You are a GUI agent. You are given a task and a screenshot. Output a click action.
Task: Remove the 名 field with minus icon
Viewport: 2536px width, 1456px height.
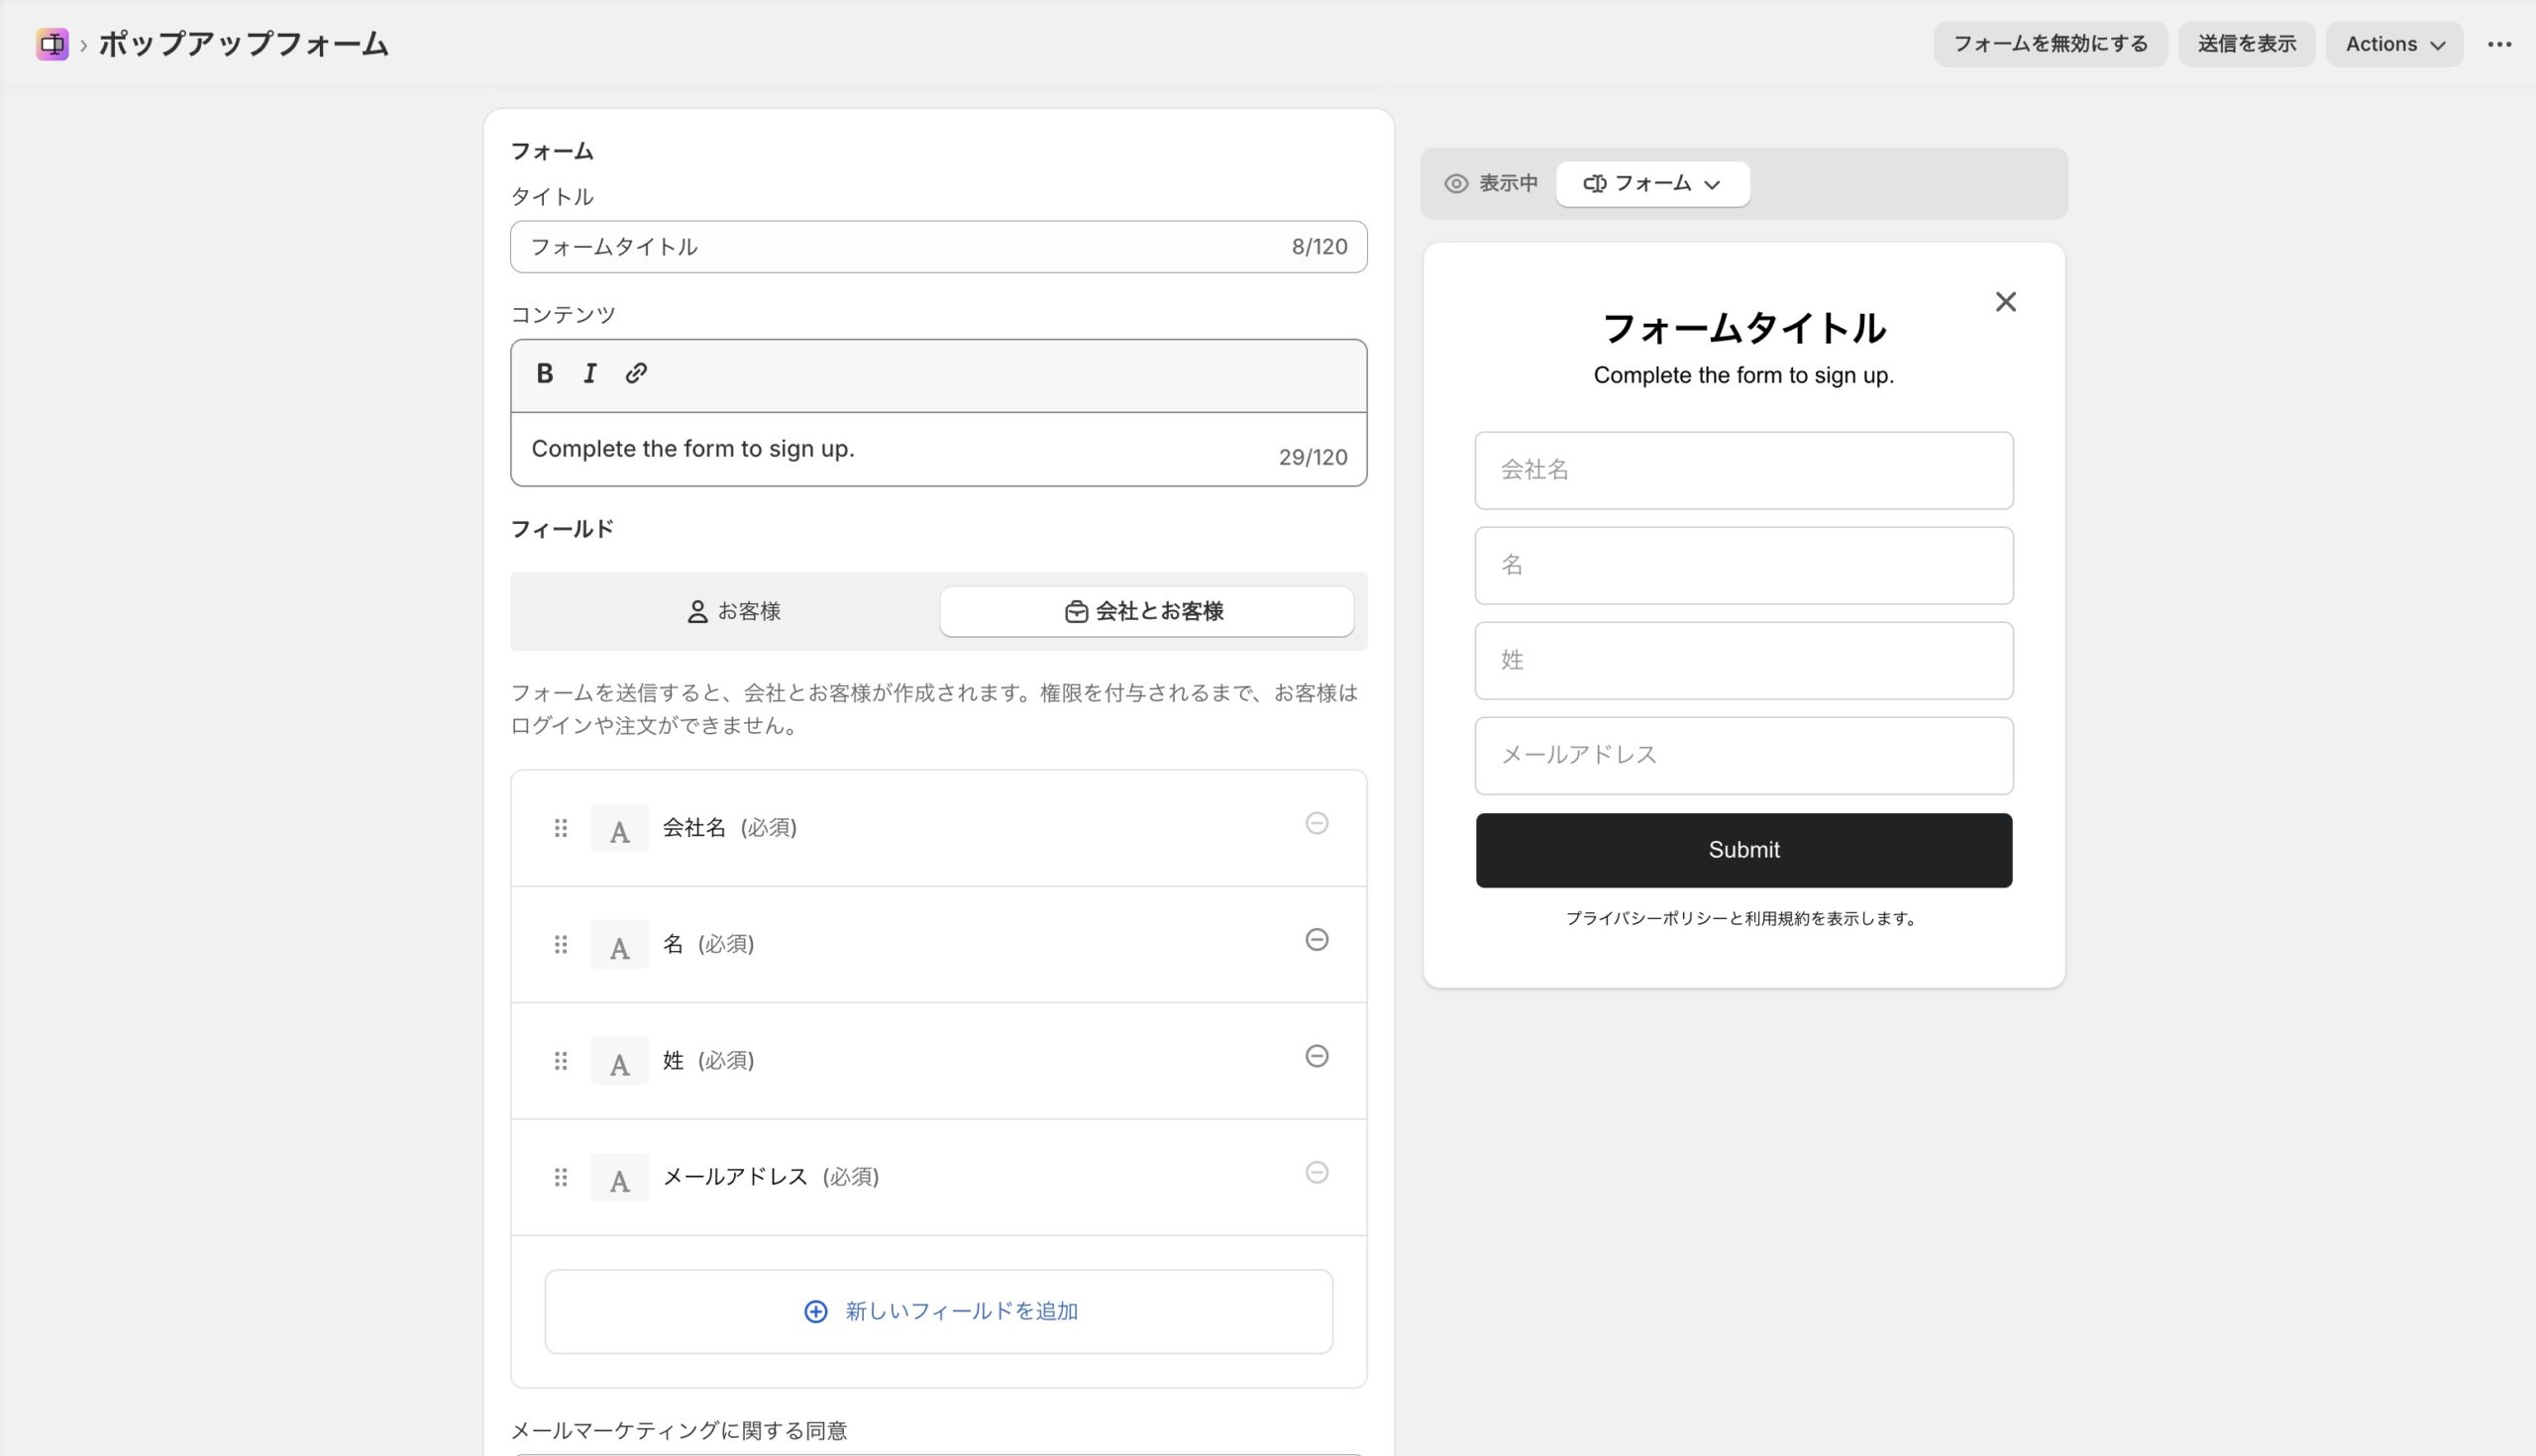pos(1316,940)
